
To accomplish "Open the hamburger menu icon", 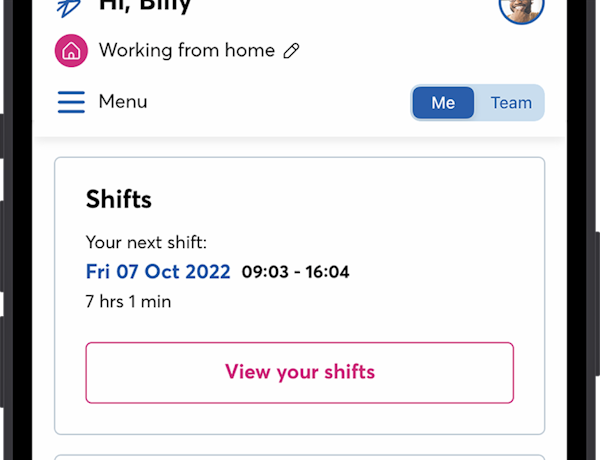I will (x=71, y=102).
